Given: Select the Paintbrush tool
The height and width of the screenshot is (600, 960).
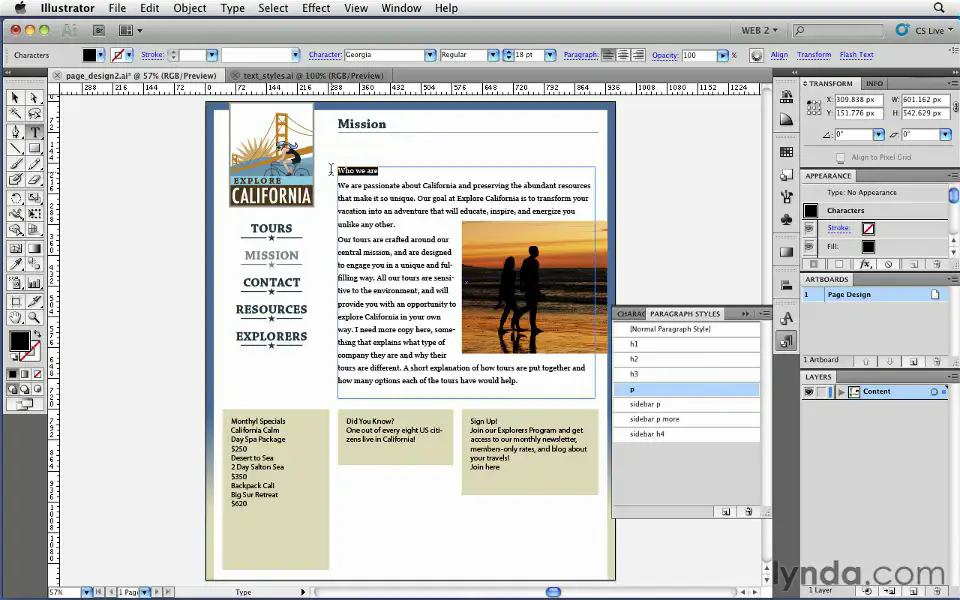Looking at the screenshot, I should [x=15, y=163].
